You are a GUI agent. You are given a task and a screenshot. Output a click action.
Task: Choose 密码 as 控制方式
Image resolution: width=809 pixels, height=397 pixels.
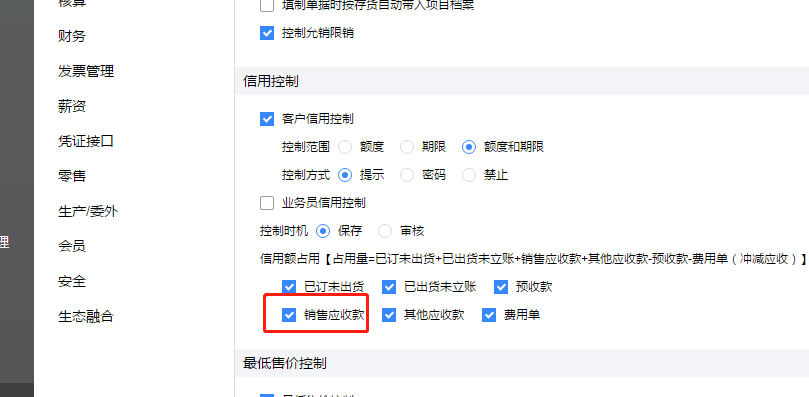pos(407,175)
